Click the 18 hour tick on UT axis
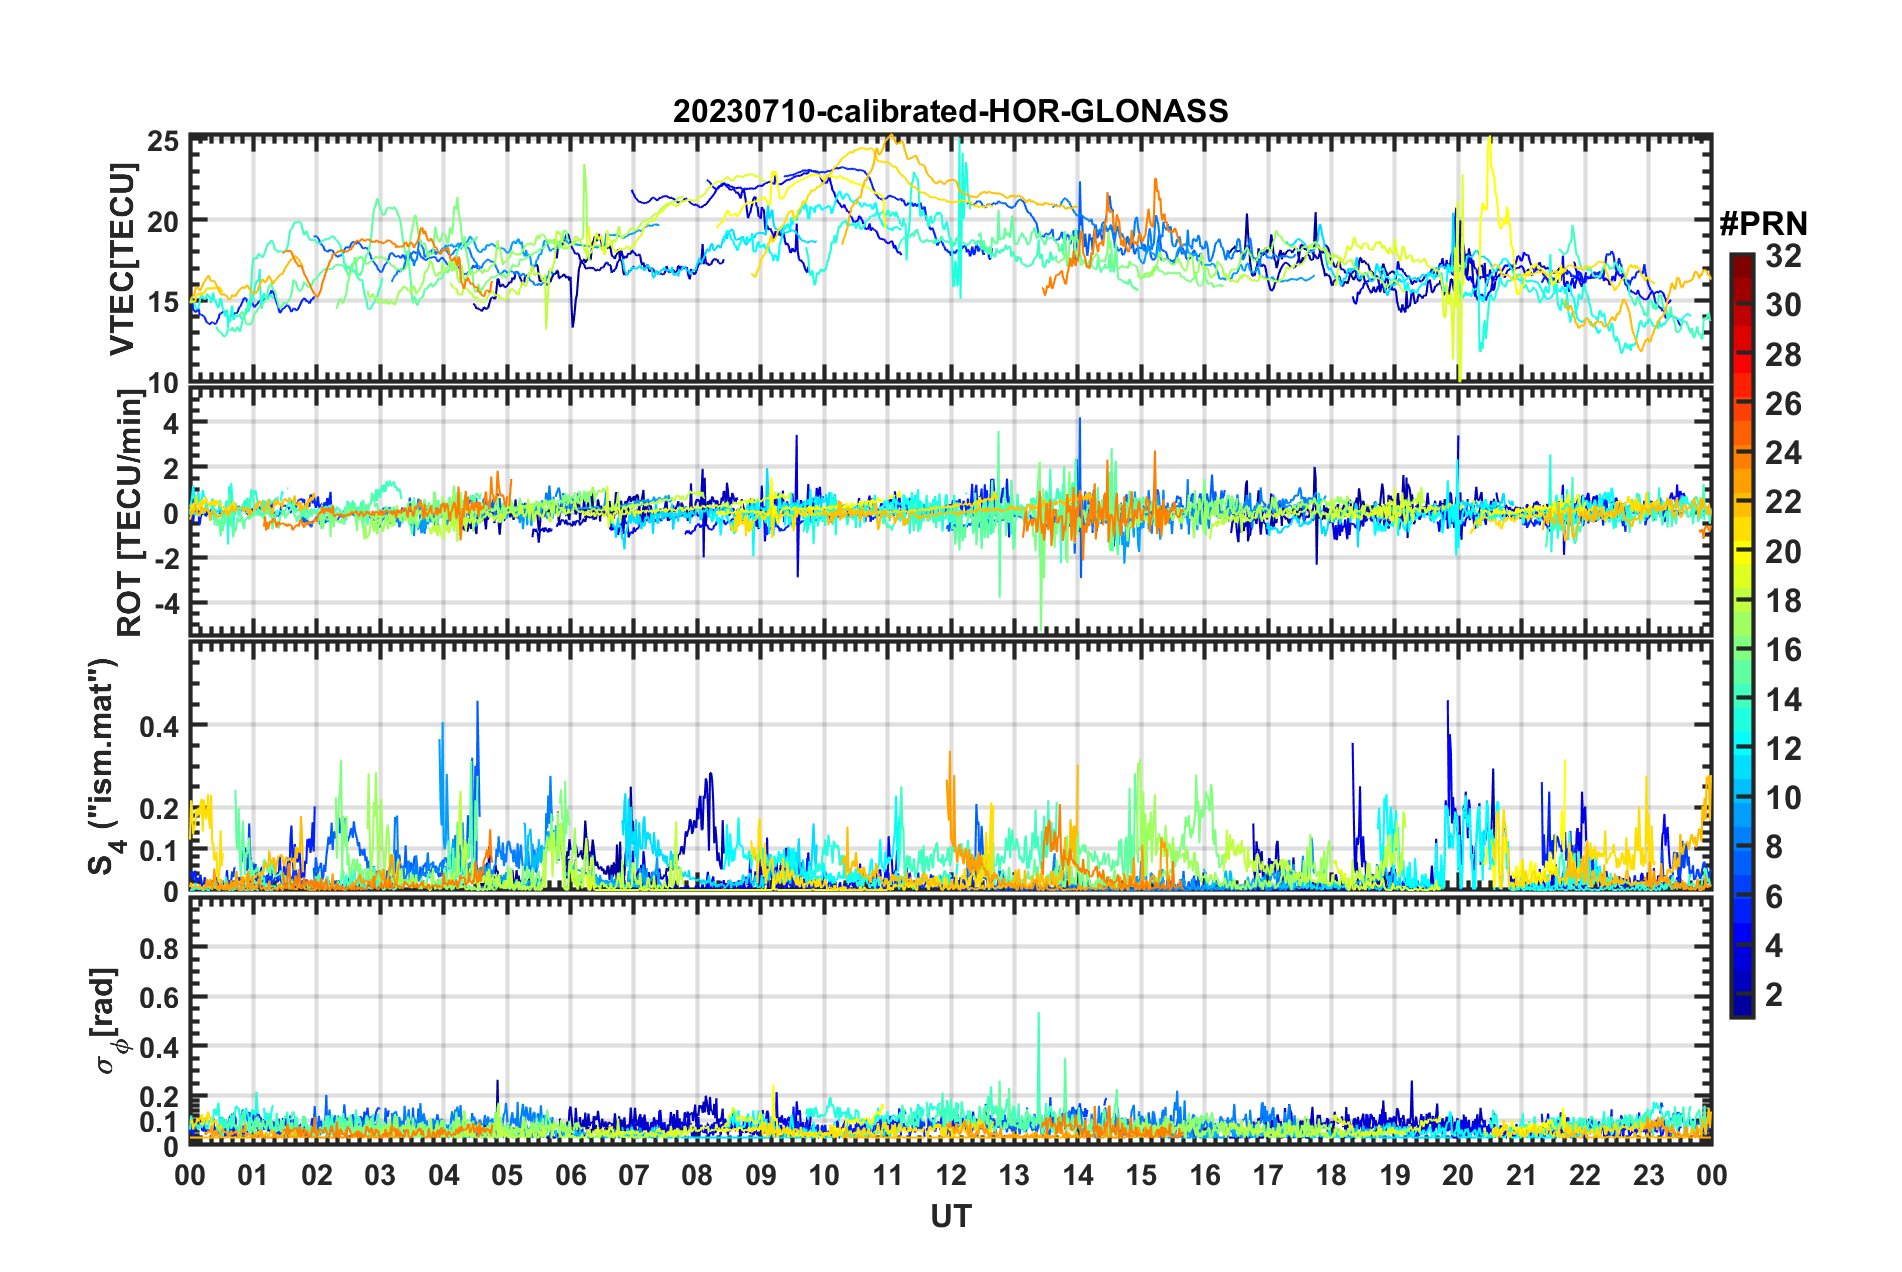 [1331, 1175]
